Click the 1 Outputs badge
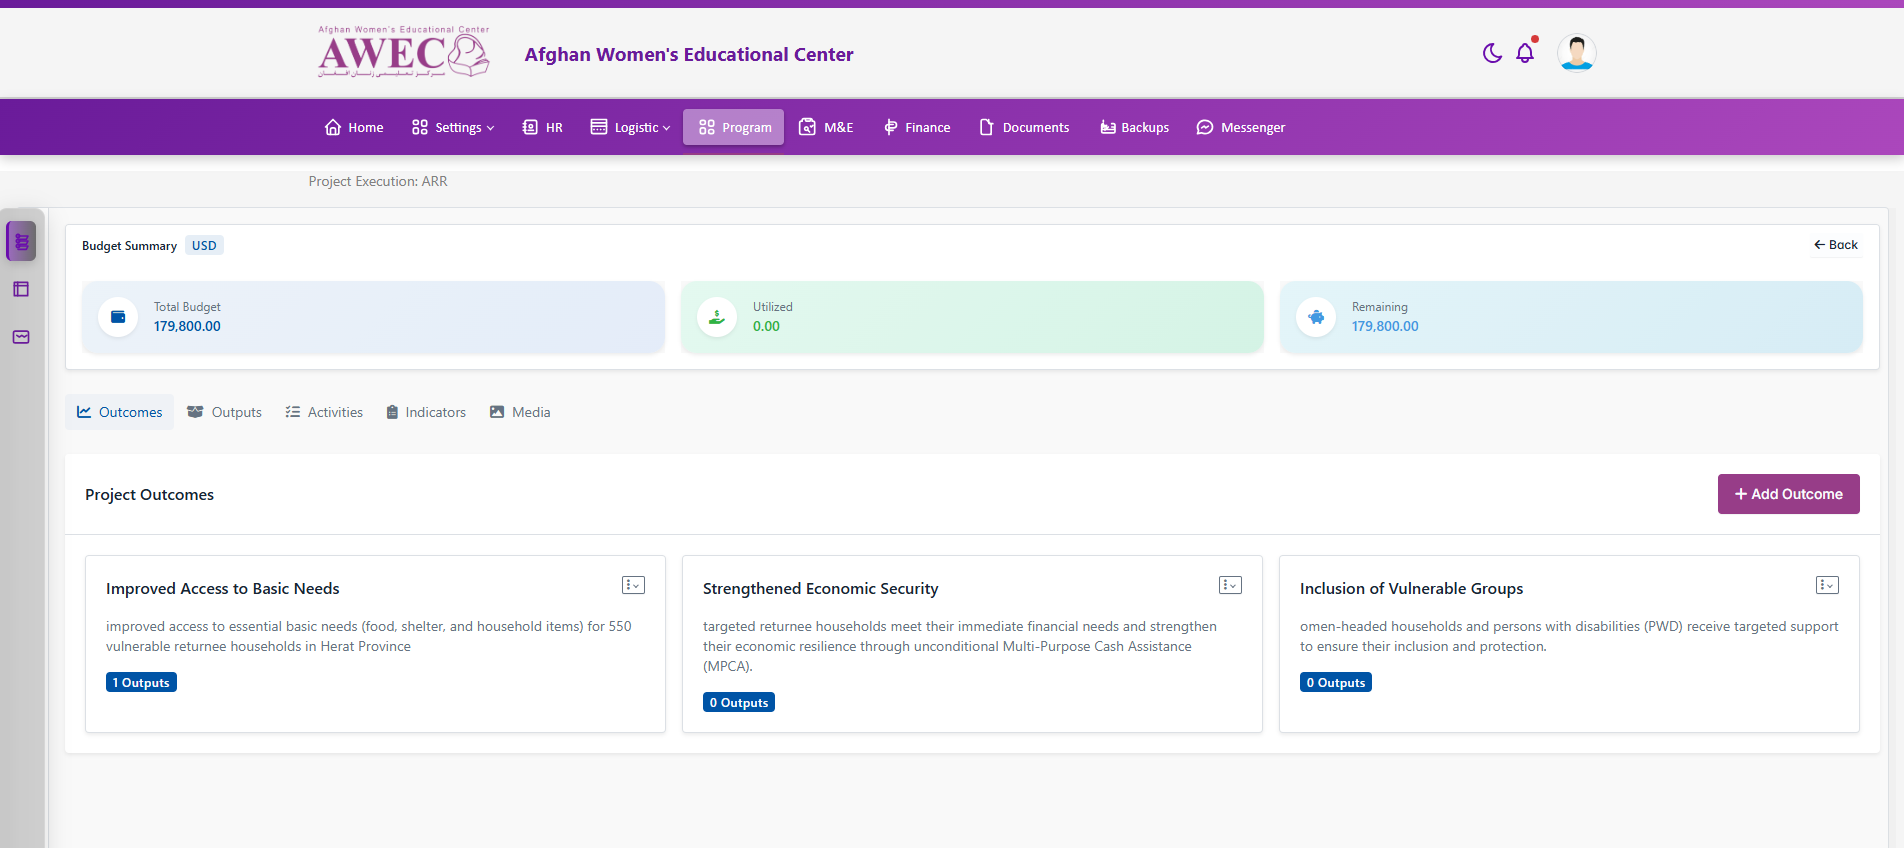 (141, 683)
